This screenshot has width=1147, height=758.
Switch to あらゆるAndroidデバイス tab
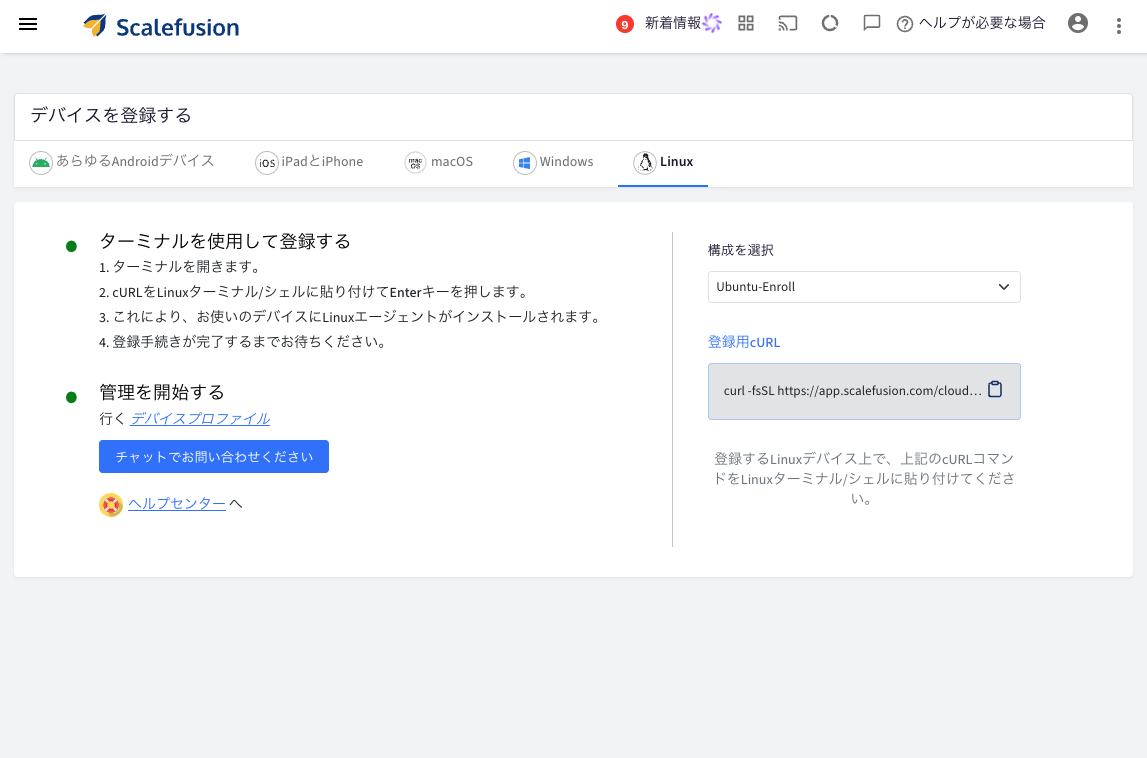122,162
